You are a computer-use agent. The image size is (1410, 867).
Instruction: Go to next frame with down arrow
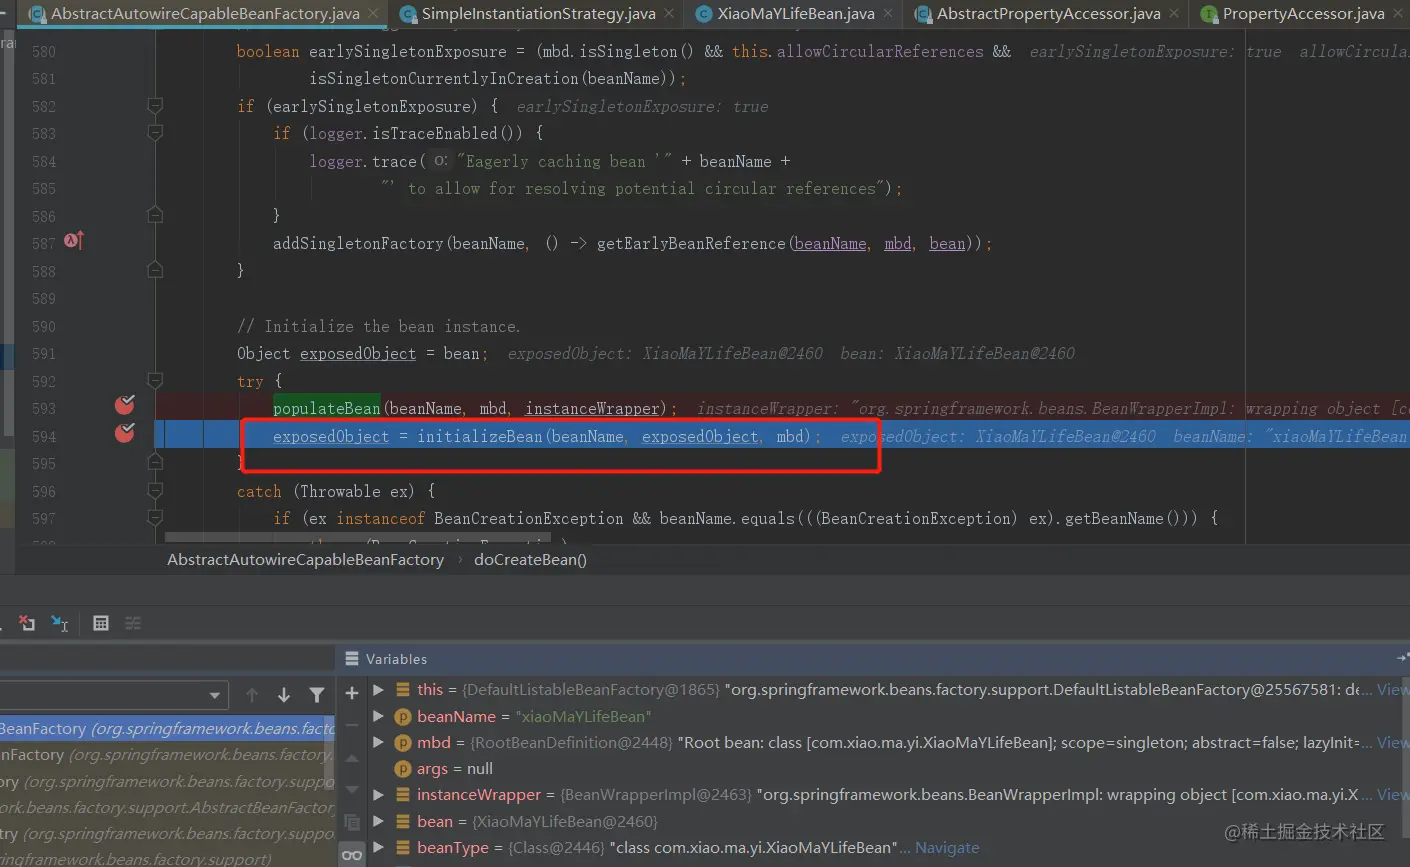click(x=284, y=694)
